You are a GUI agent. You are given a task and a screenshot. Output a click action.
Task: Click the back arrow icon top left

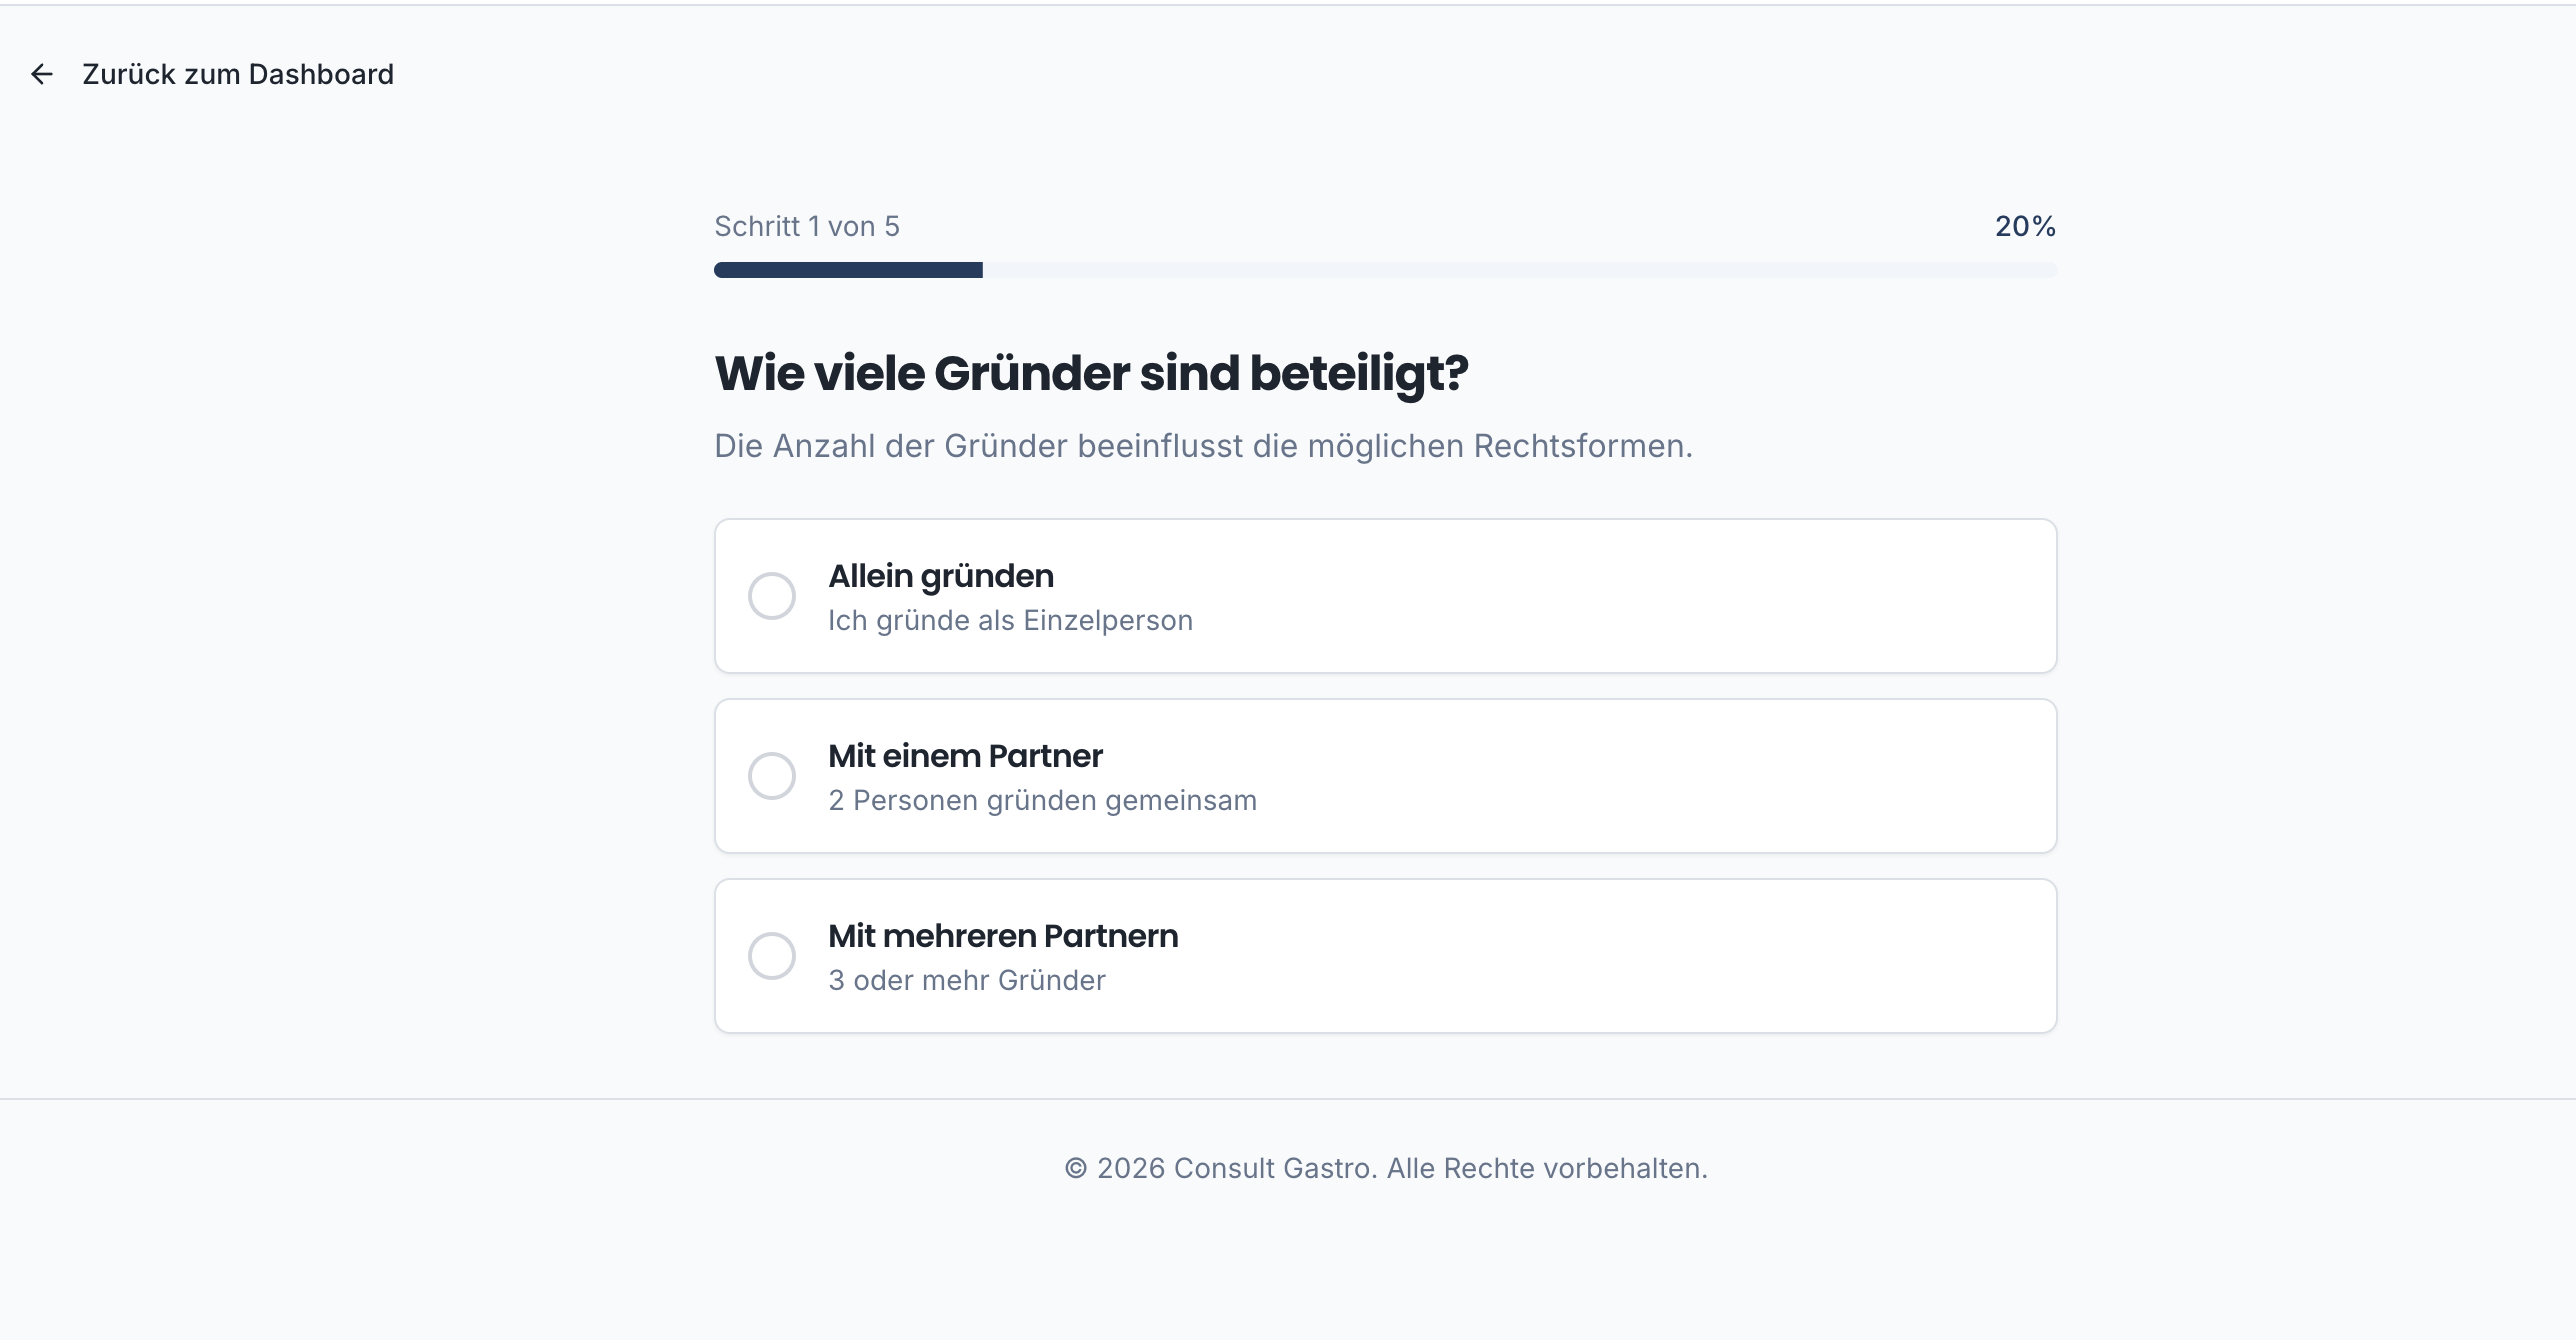(x=42, y=74)
